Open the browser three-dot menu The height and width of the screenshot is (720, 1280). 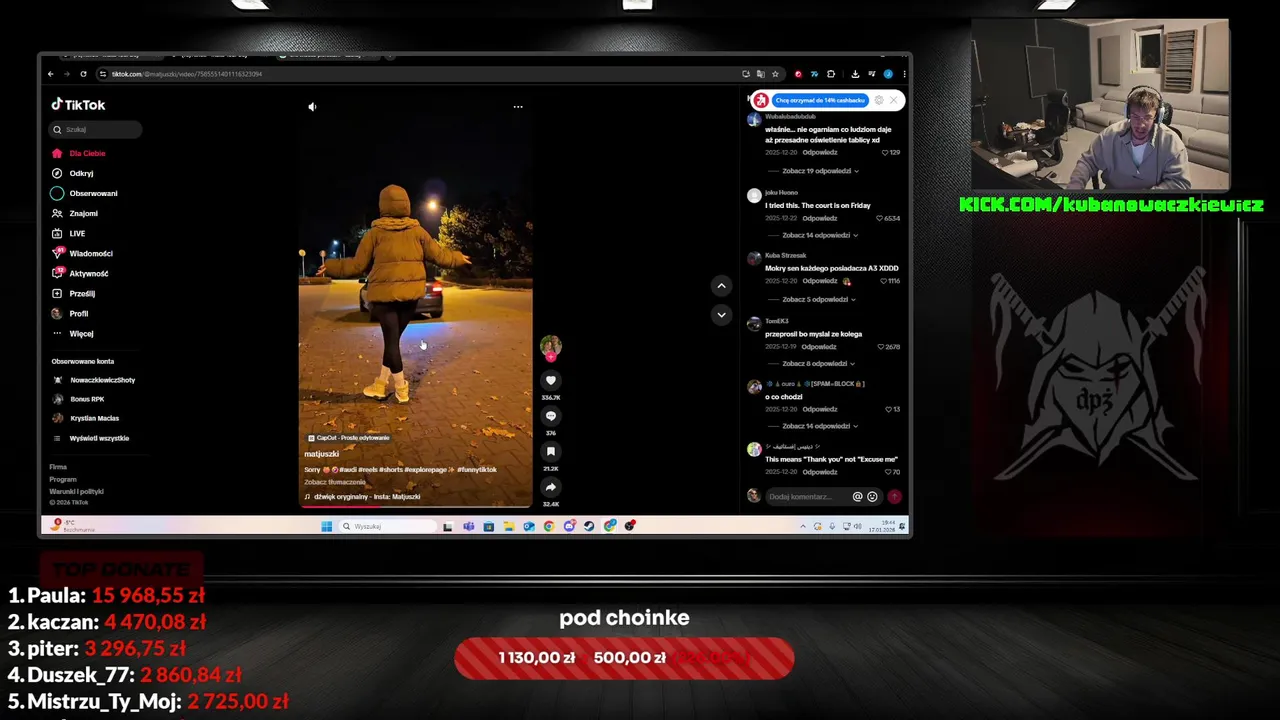pyautogui.click(x=904, y=74)
